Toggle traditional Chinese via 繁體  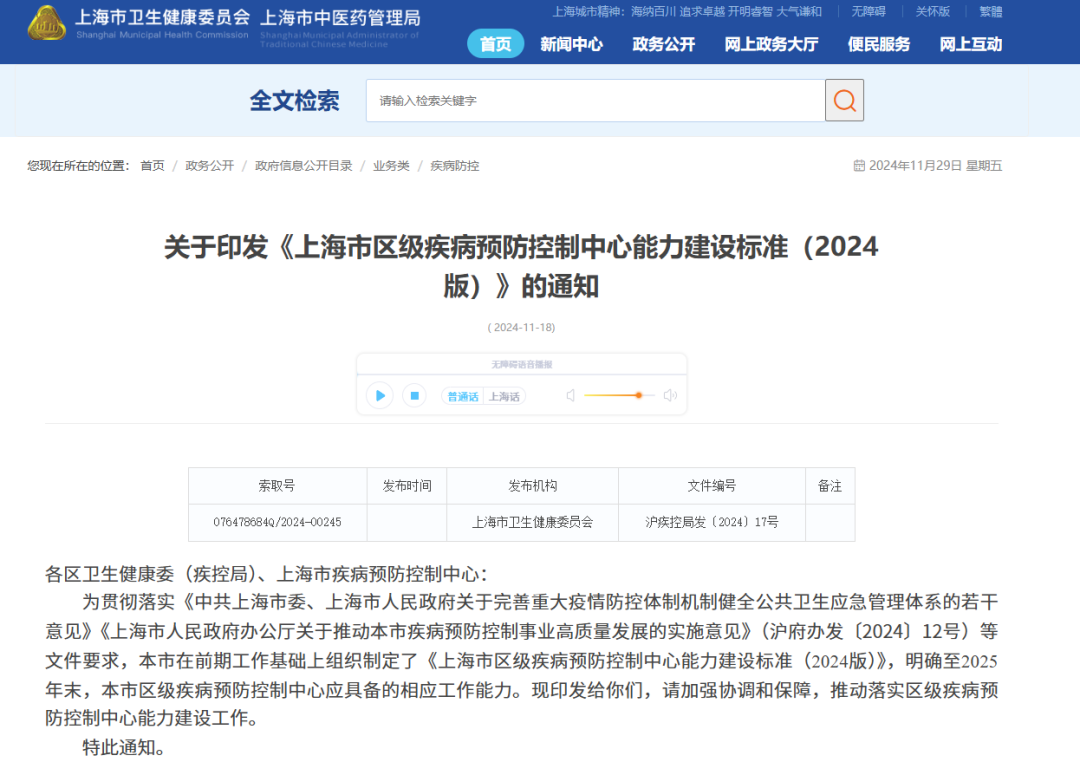coord(989,12)
